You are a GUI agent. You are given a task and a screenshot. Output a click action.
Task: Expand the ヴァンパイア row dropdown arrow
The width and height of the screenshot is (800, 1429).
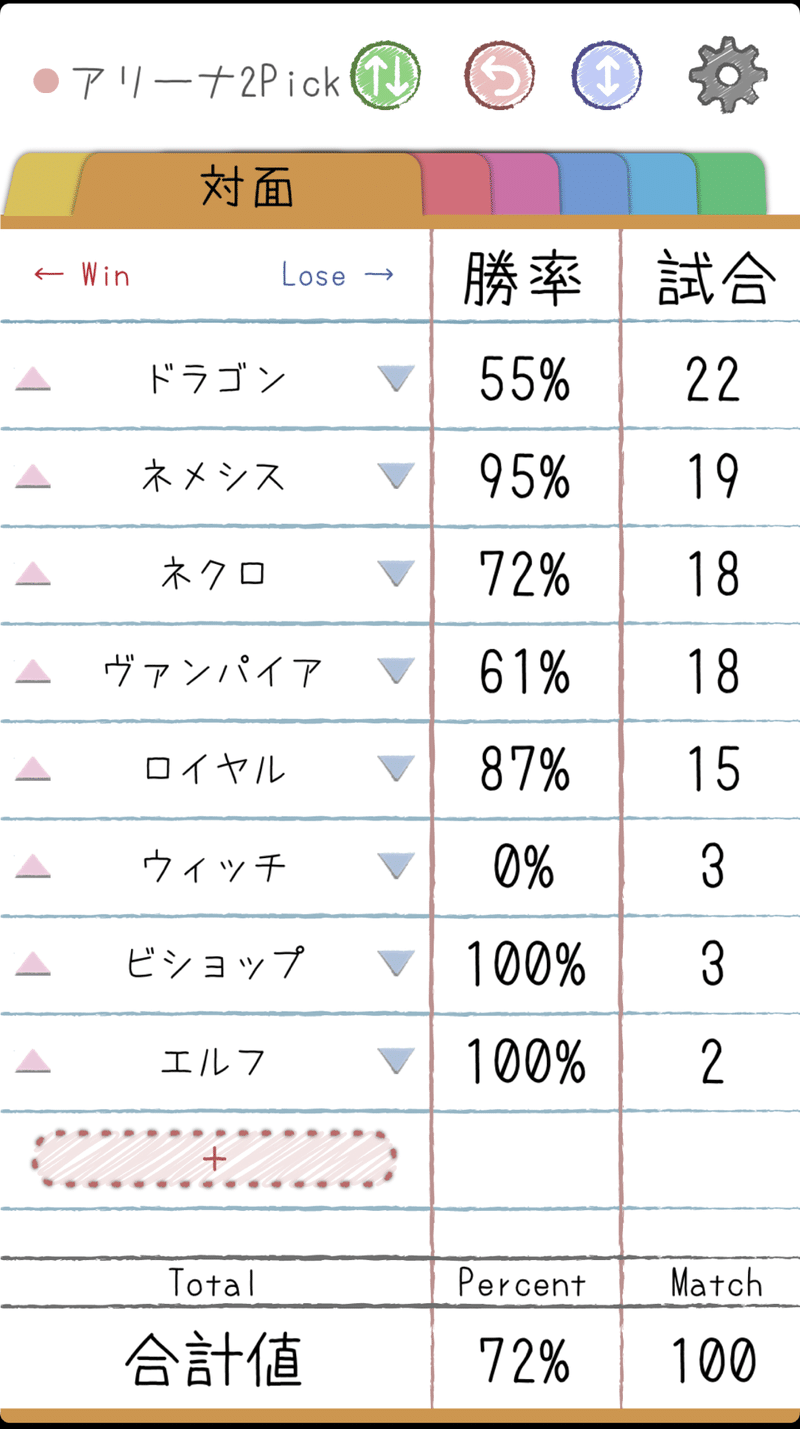pos(396,671)
